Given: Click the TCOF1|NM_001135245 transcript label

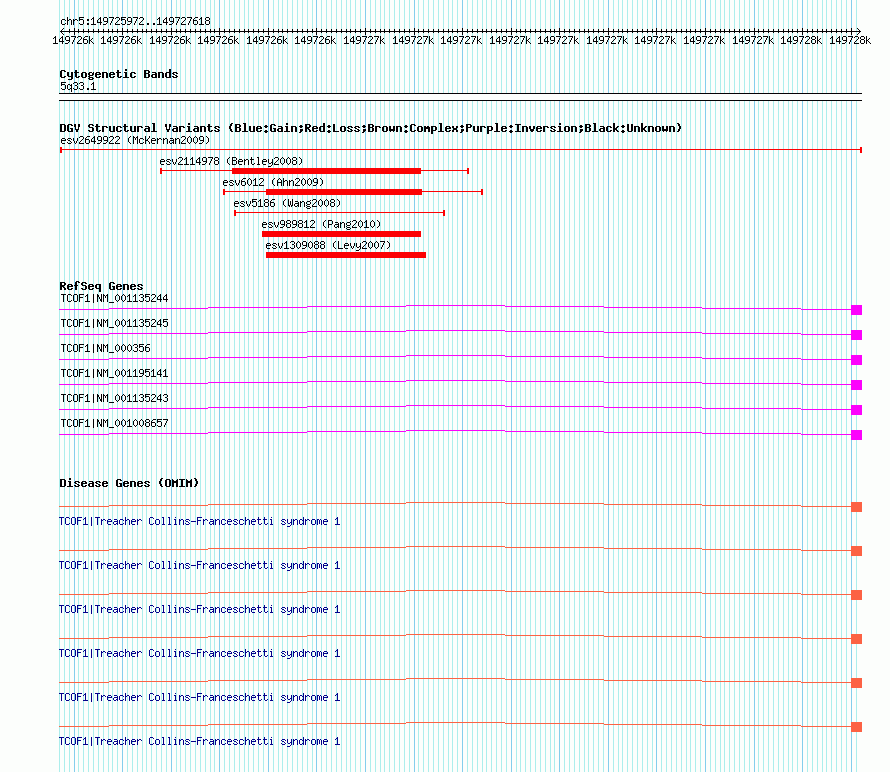Looking at the screenshot, I should tap(114, 324).
